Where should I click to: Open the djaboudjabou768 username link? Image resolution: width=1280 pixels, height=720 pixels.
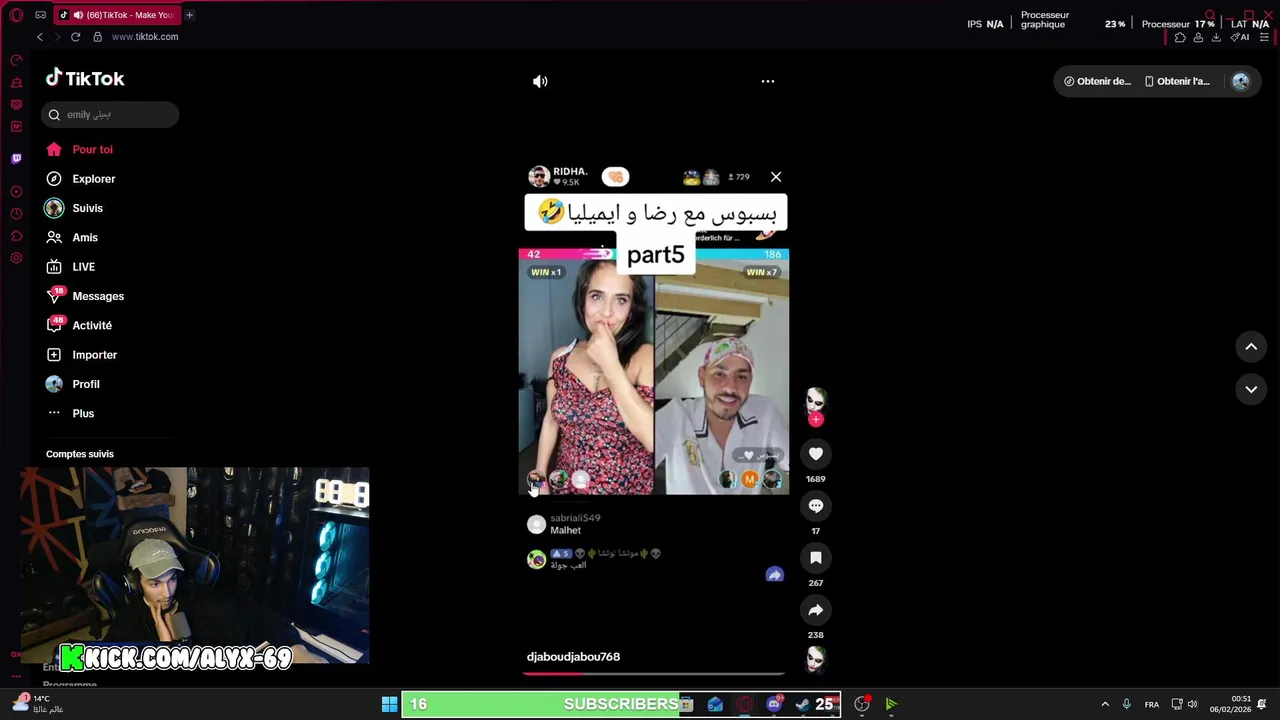click(573, 657)
